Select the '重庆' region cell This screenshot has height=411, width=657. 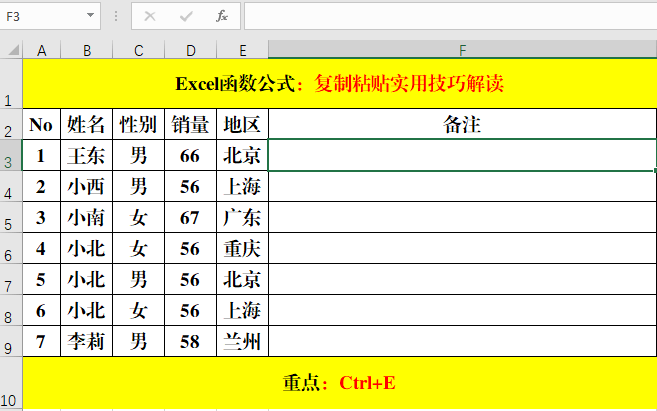[243, 248]
